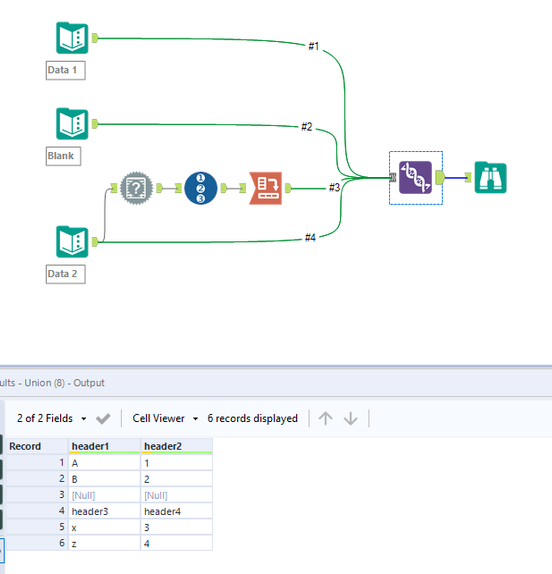552x574 pixels.
Task: Select the Data 2 Text Input tool
Action: click(x=72, y=242)
